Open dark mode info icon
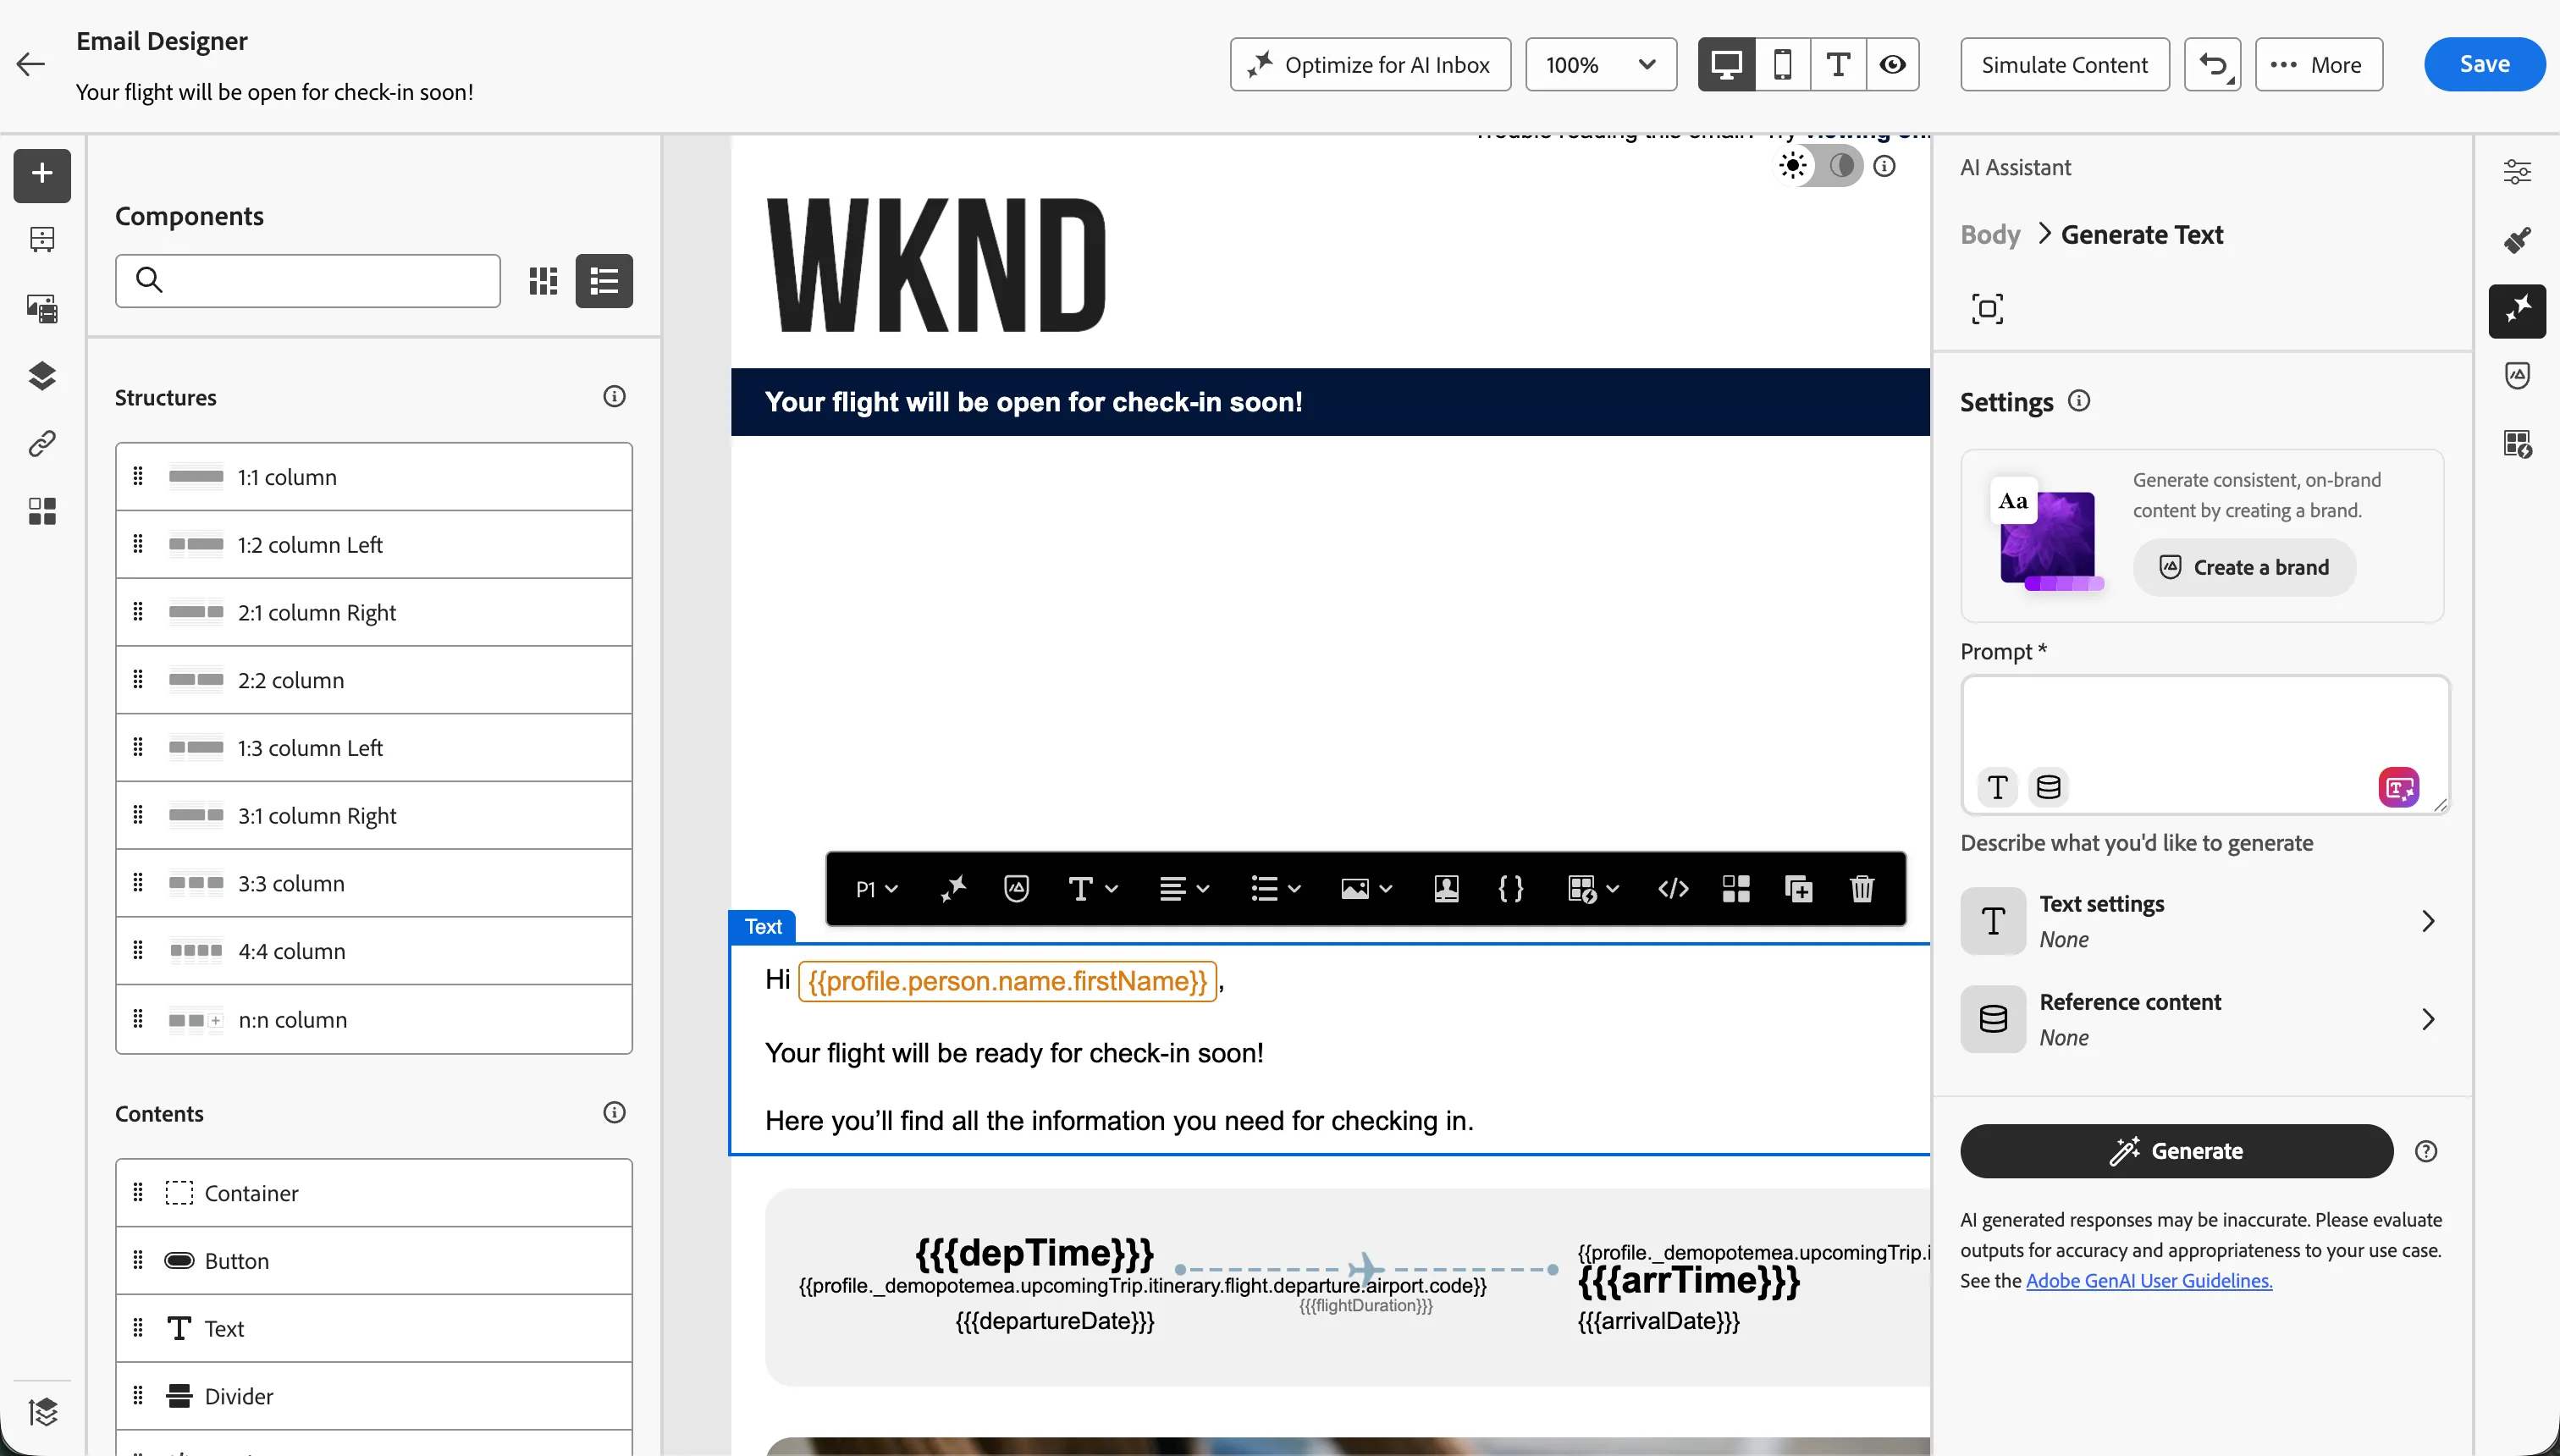Screen dimensions: 2560x1456 (1884, 166)
